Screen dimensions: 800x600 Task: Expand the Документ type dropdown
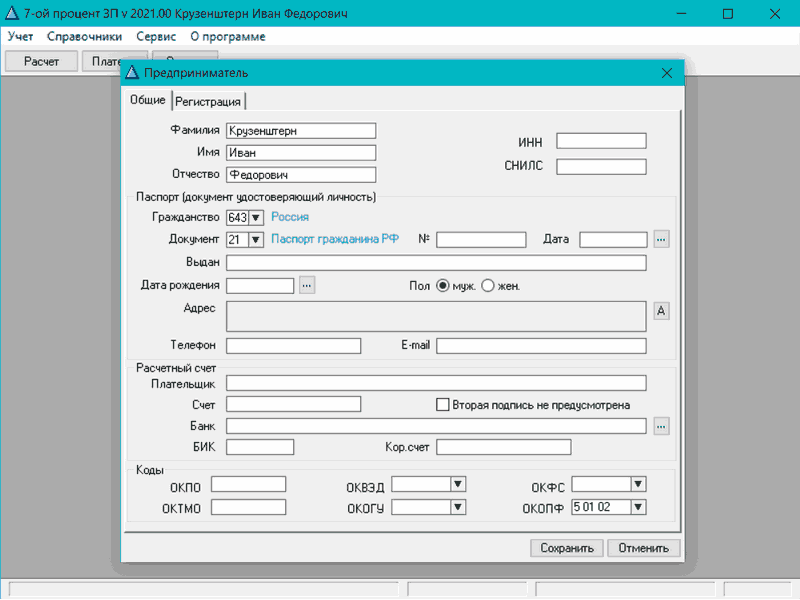click(x=255, y=240)
